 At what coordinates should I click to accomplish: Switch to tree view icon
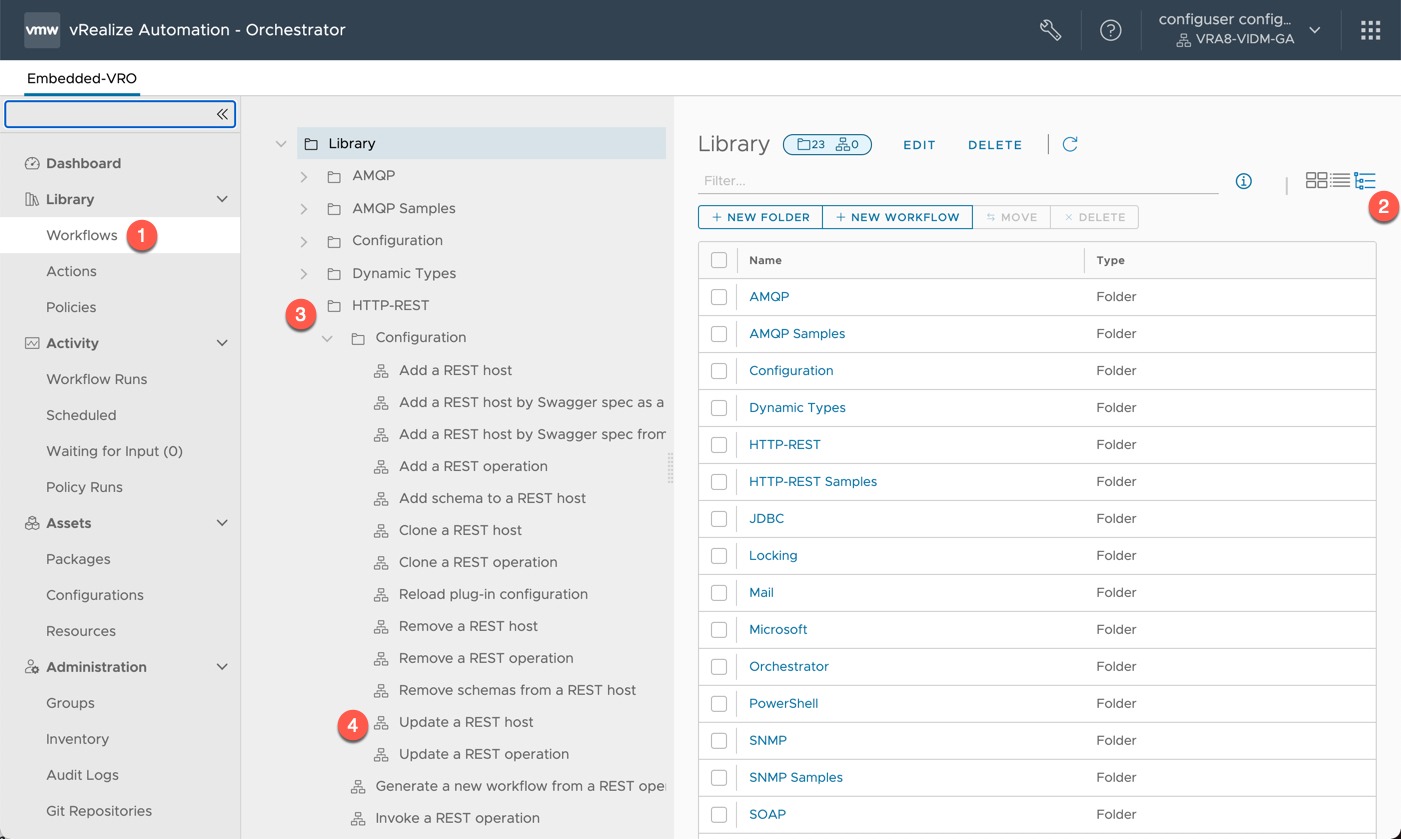(1365, 181)
